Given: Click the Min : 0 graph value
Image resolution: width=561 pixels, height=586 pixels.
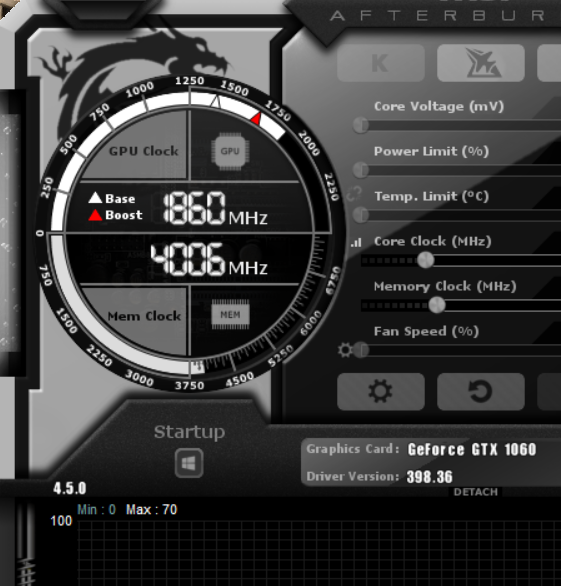Looking at the screenshot, I should coord(96,509).
